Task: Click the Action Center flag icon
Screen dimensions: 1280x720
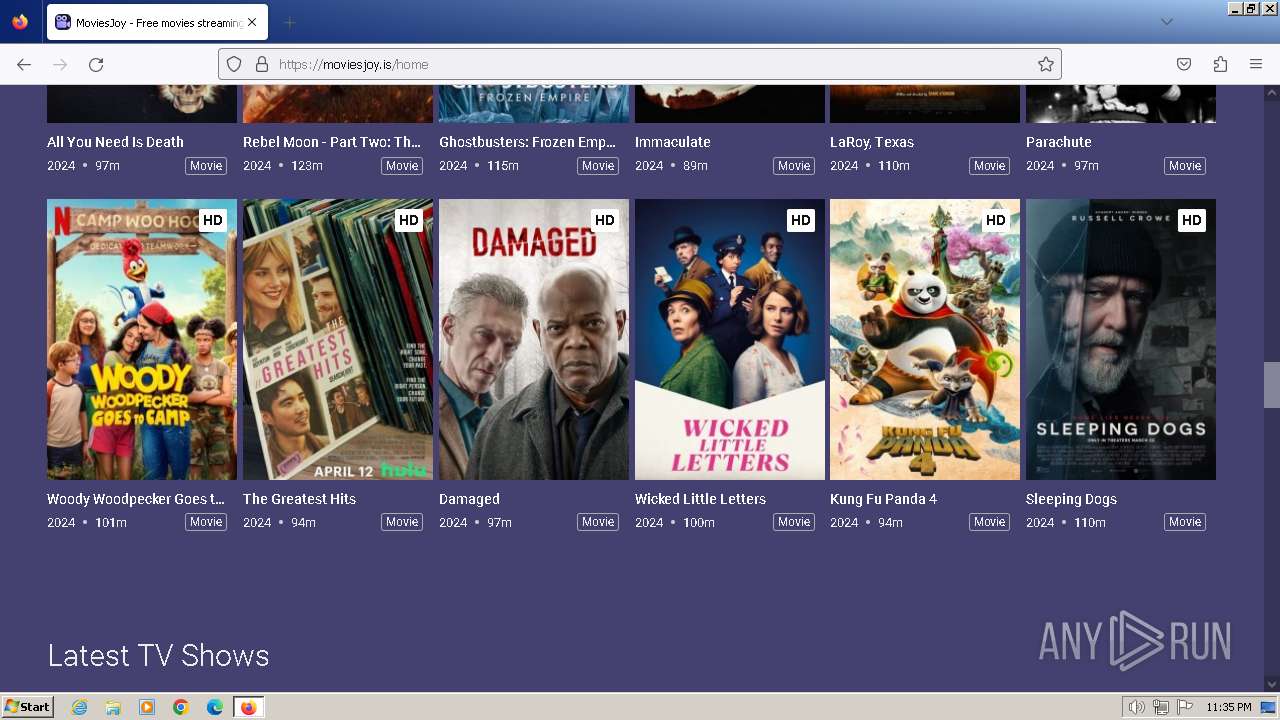Action: pos(1185,707)
